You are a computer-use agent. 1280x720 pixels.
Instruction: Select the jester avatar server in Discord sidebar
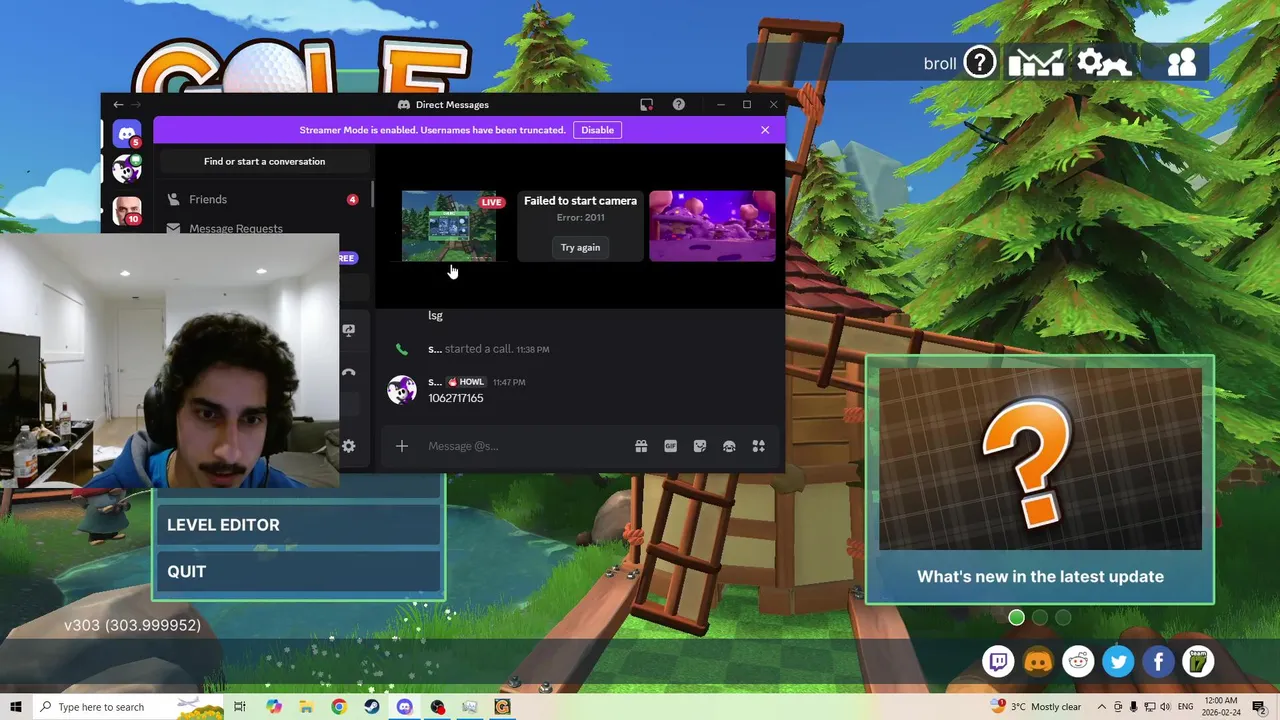click(127, 170)
